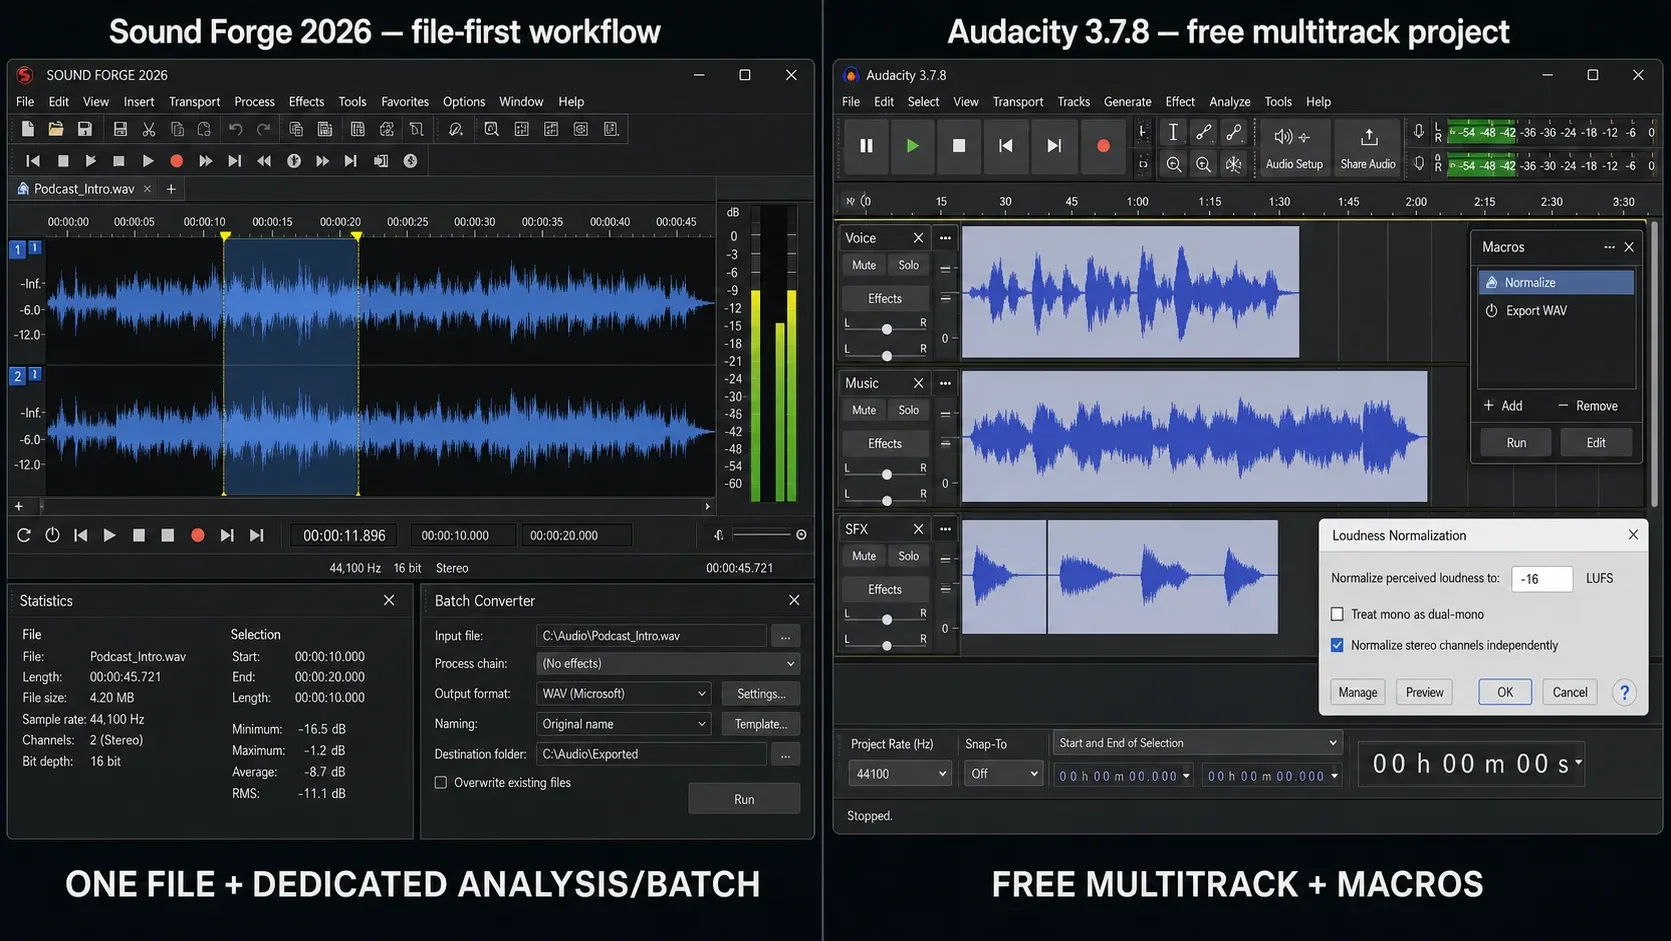
Task: Open the Output format WAV dropdown
Action: tap(624, 694)
